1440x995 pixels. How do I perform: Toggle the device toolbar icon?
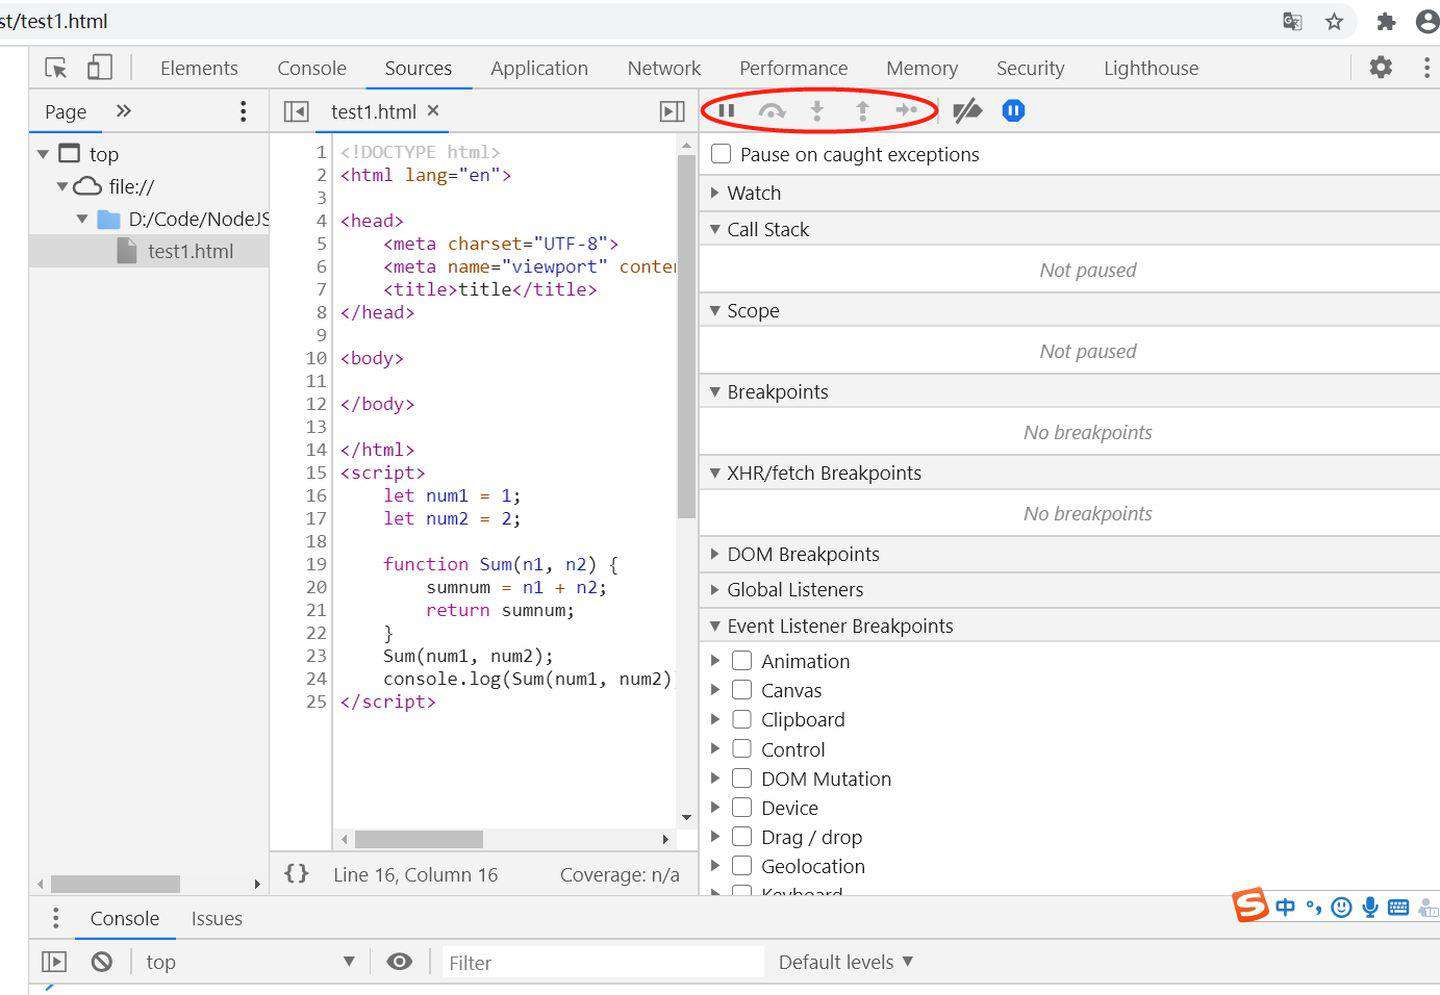point(99,68)
